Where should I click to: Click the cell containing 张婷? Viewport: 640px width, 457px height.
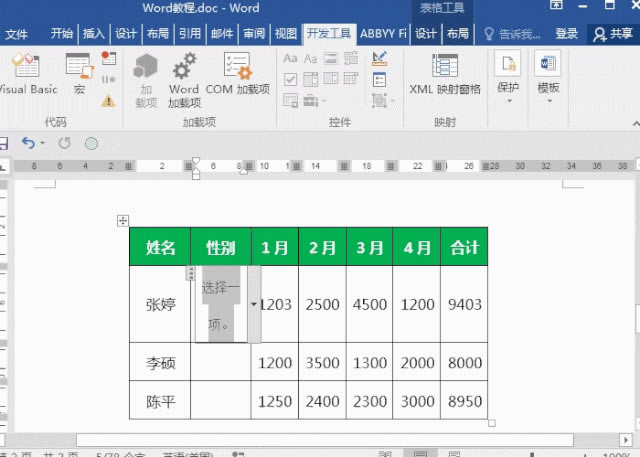point(160,304)
